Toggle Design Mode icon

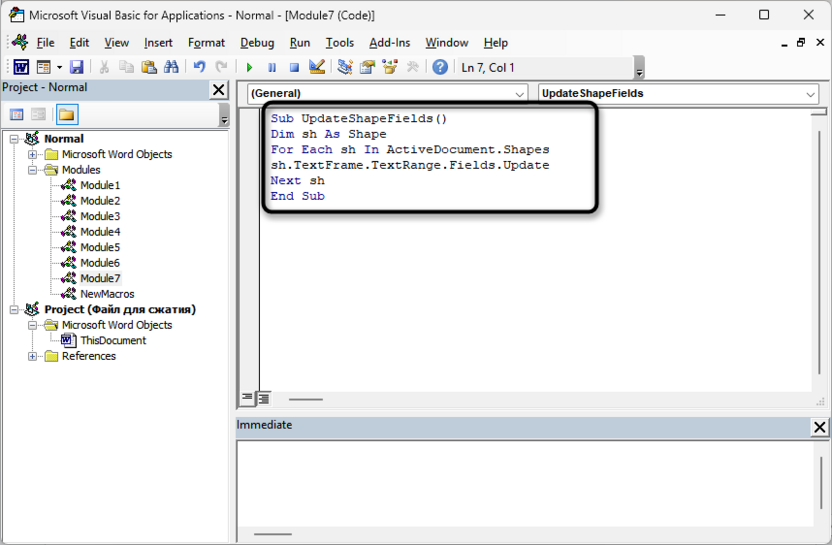[x=317, y=67]
